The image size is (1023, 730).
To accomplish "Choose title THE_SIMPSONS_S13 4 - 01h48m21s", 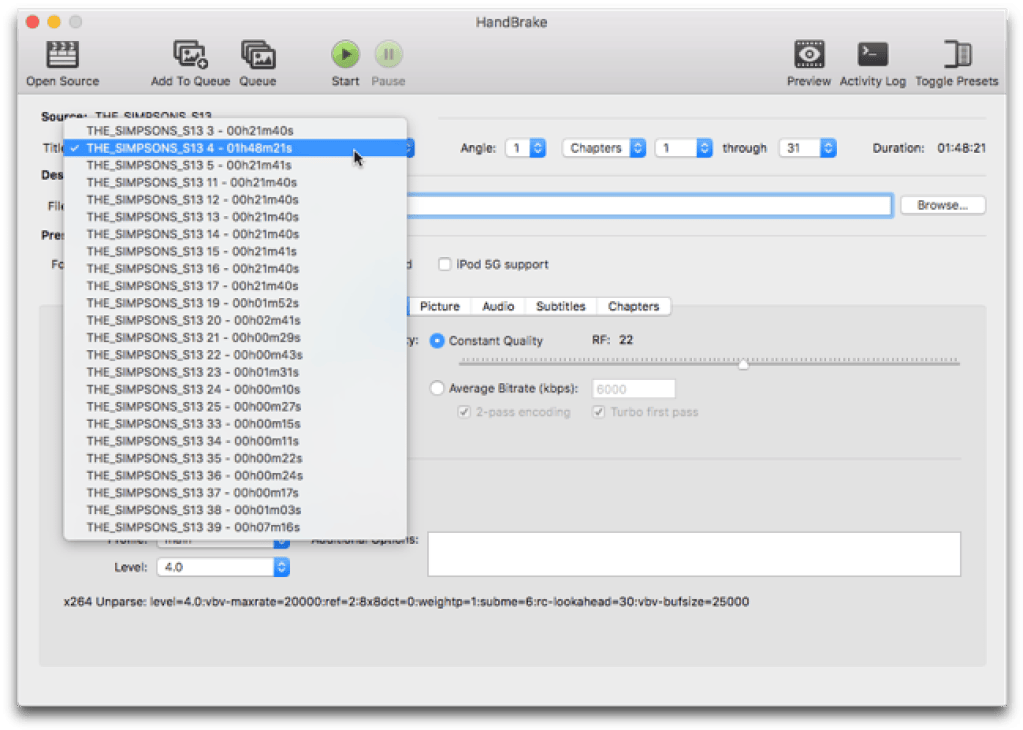I will 235,148.
